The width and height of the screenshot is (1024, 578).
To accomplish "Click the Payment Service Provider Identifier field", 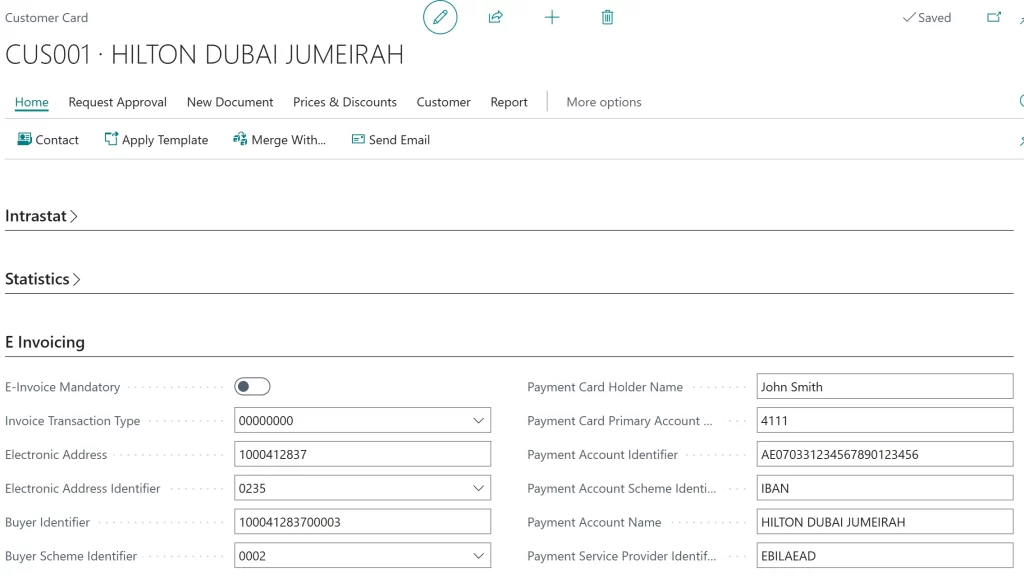I will [x=885, y=556].
